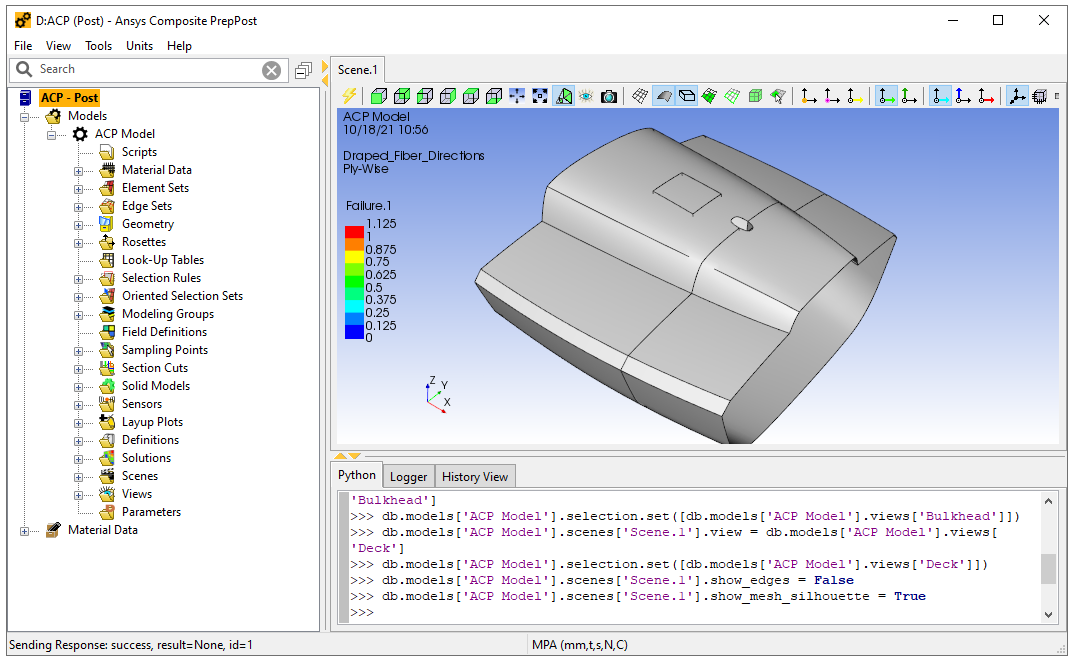Screen dimensions: 1075x659
Task: Click the Python console scrollbar thumb
Action: click(x=1048, y=568)
